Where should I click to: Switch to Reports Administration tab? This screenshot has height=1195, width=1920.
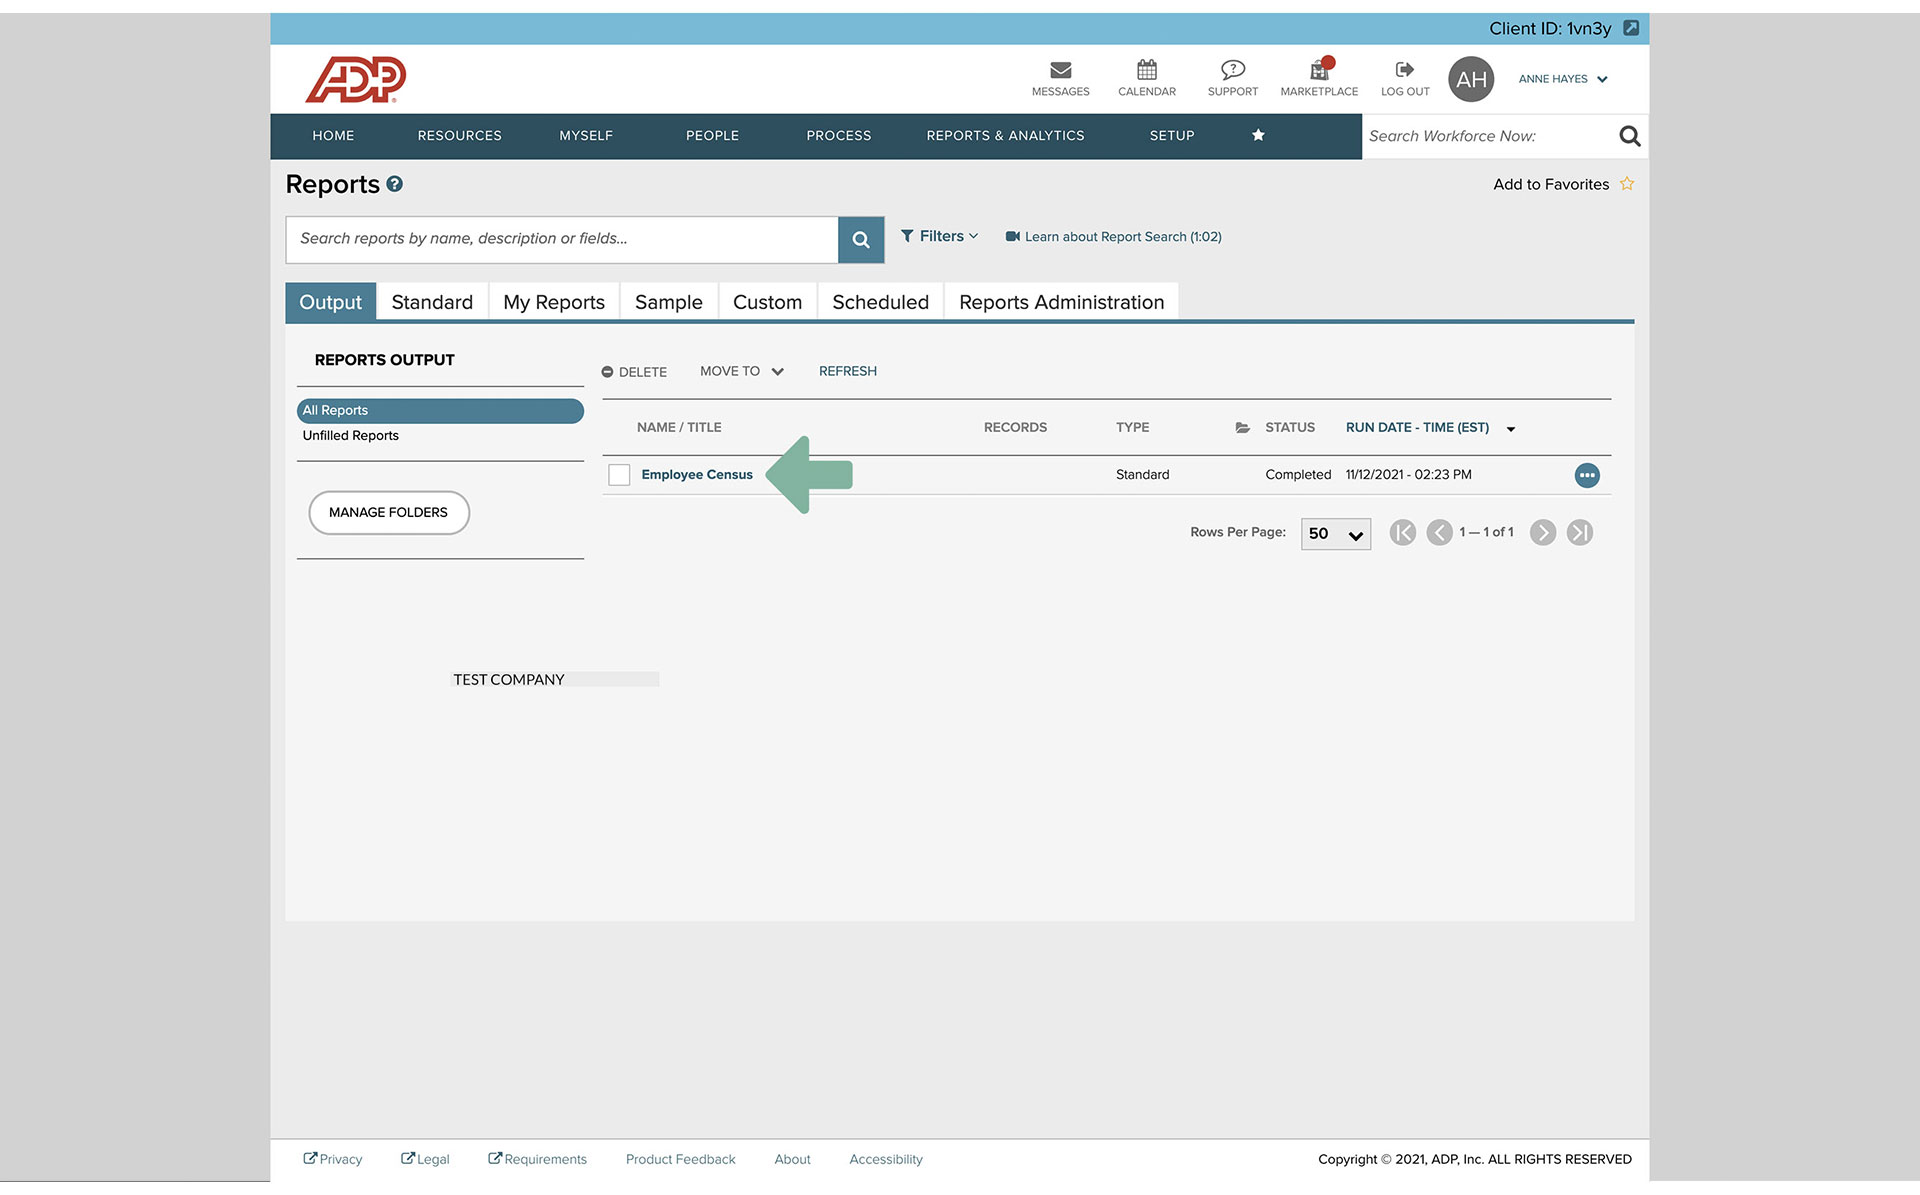click(x=1061, y=302)
